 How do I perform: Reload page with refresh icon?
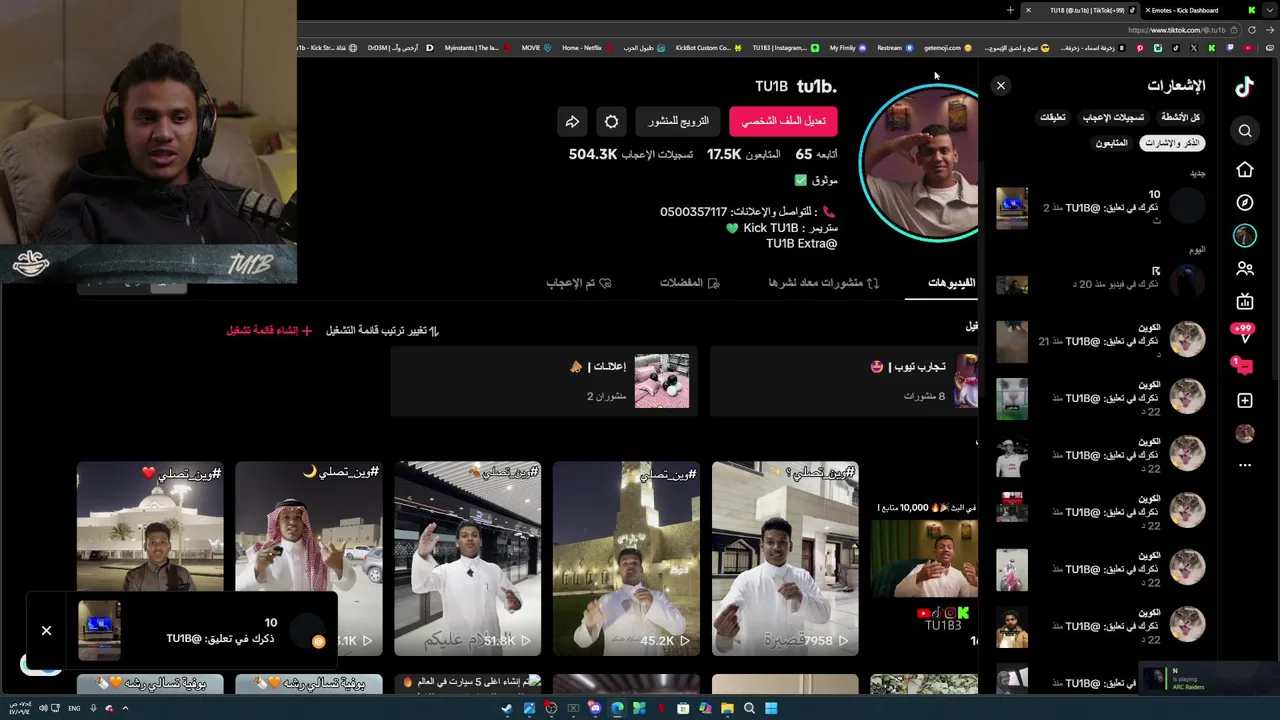tap(1251, 30)
